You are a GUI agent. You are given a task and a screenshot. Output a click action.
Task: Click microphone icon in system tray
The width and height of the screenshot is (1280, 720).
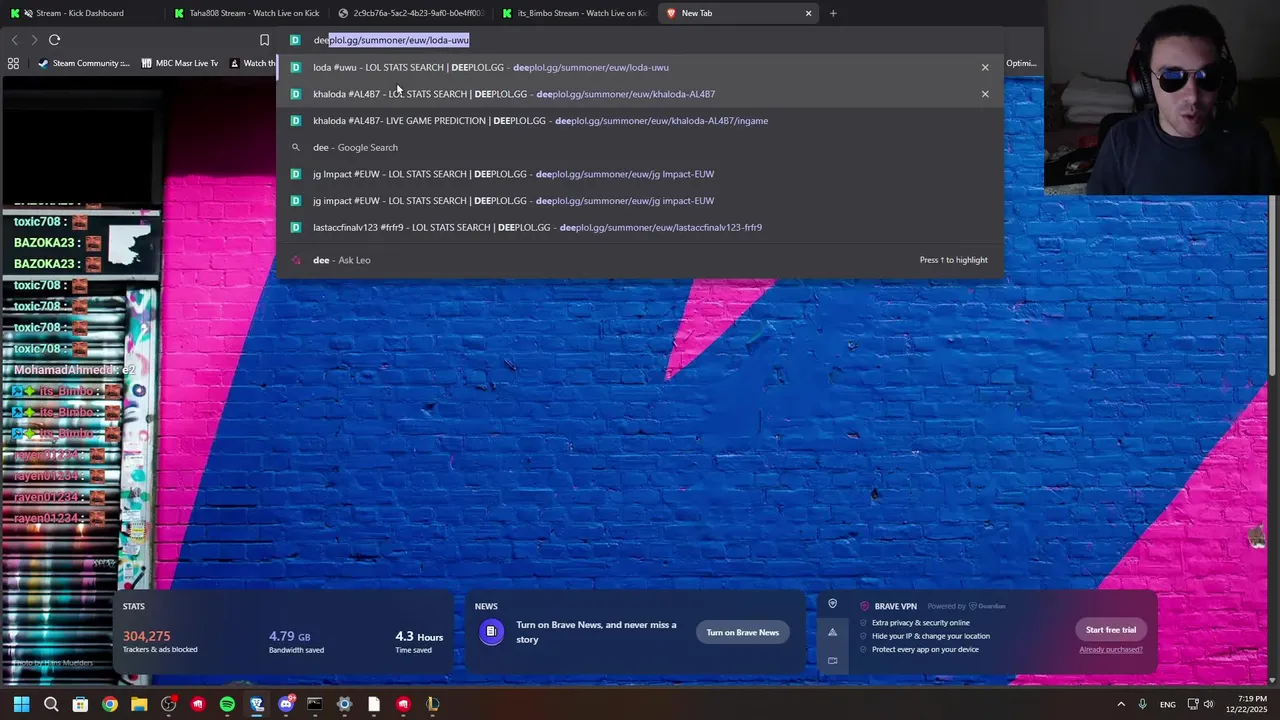point(1142,704)
